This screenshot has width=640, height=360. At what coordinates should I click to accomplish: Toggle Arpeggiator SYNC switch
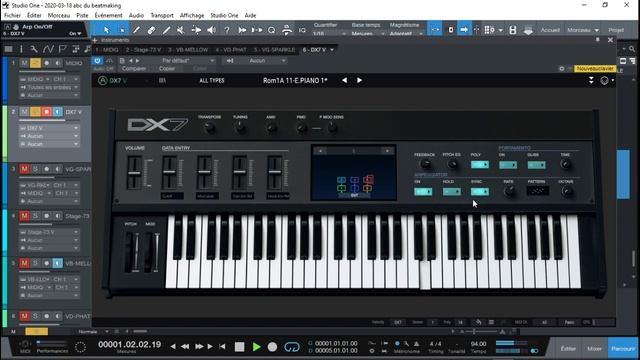(480, 191)
